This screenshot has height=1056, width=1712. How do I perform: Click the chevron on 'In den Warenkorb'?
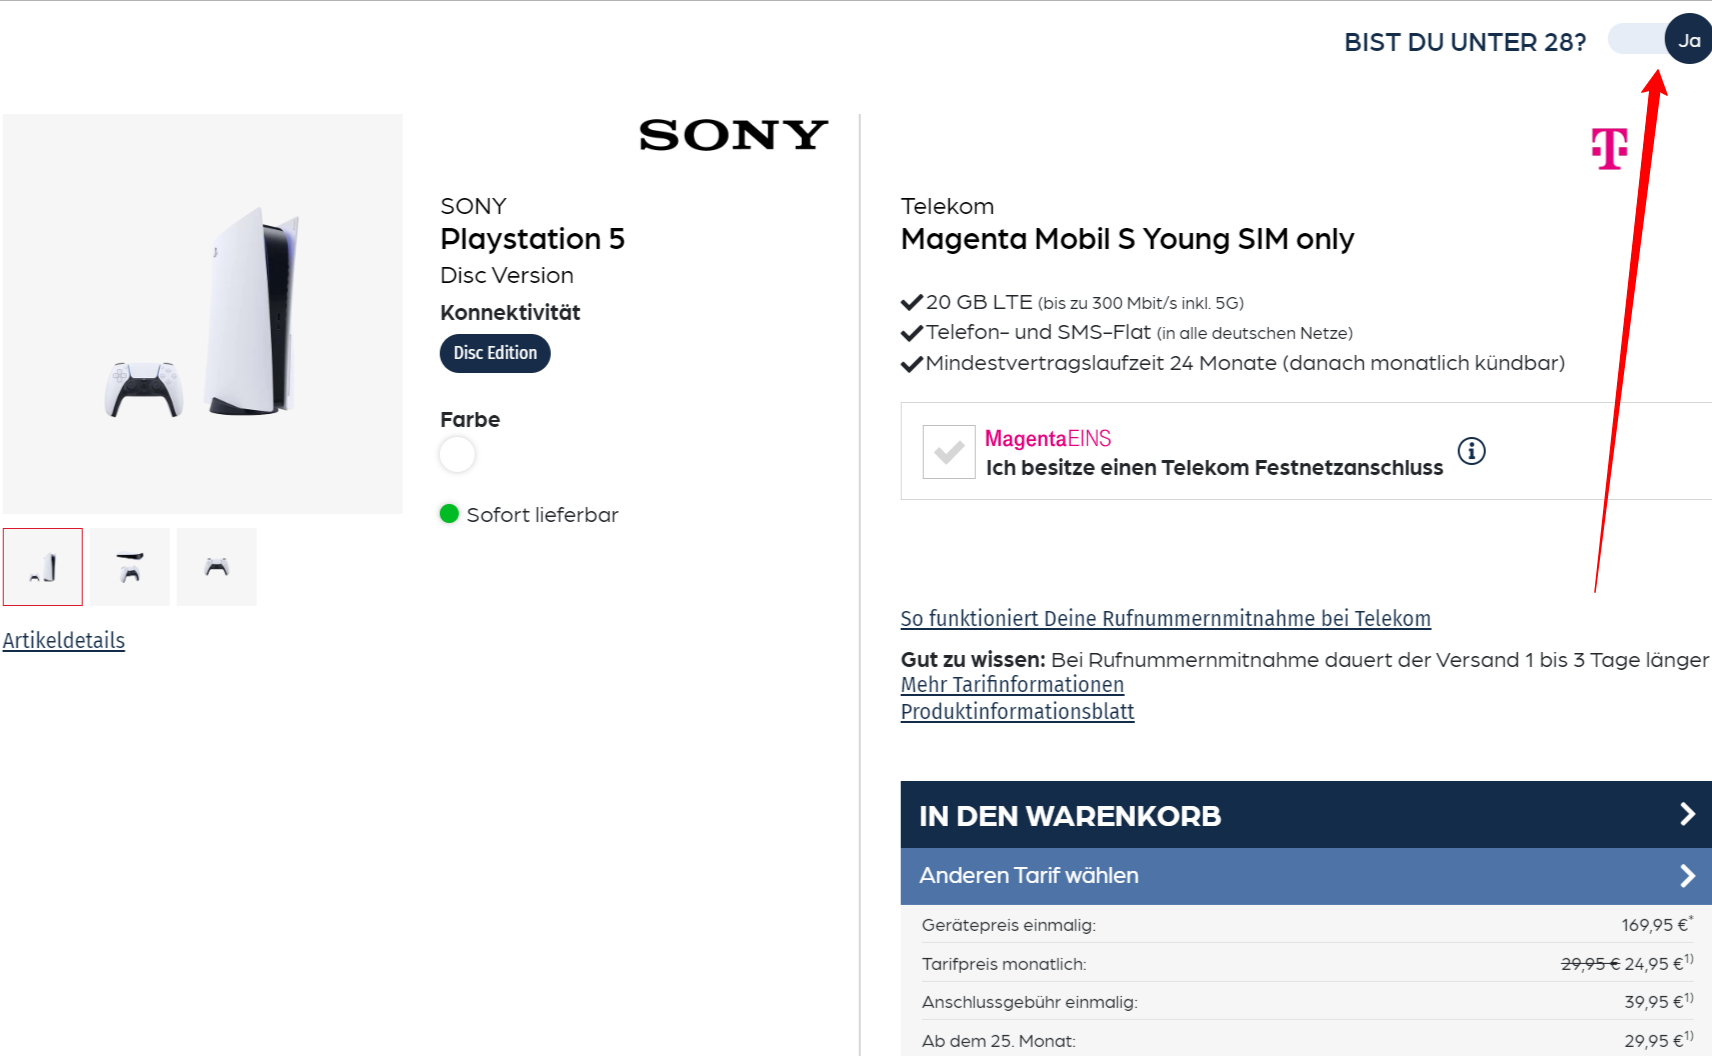point(1687,815)
